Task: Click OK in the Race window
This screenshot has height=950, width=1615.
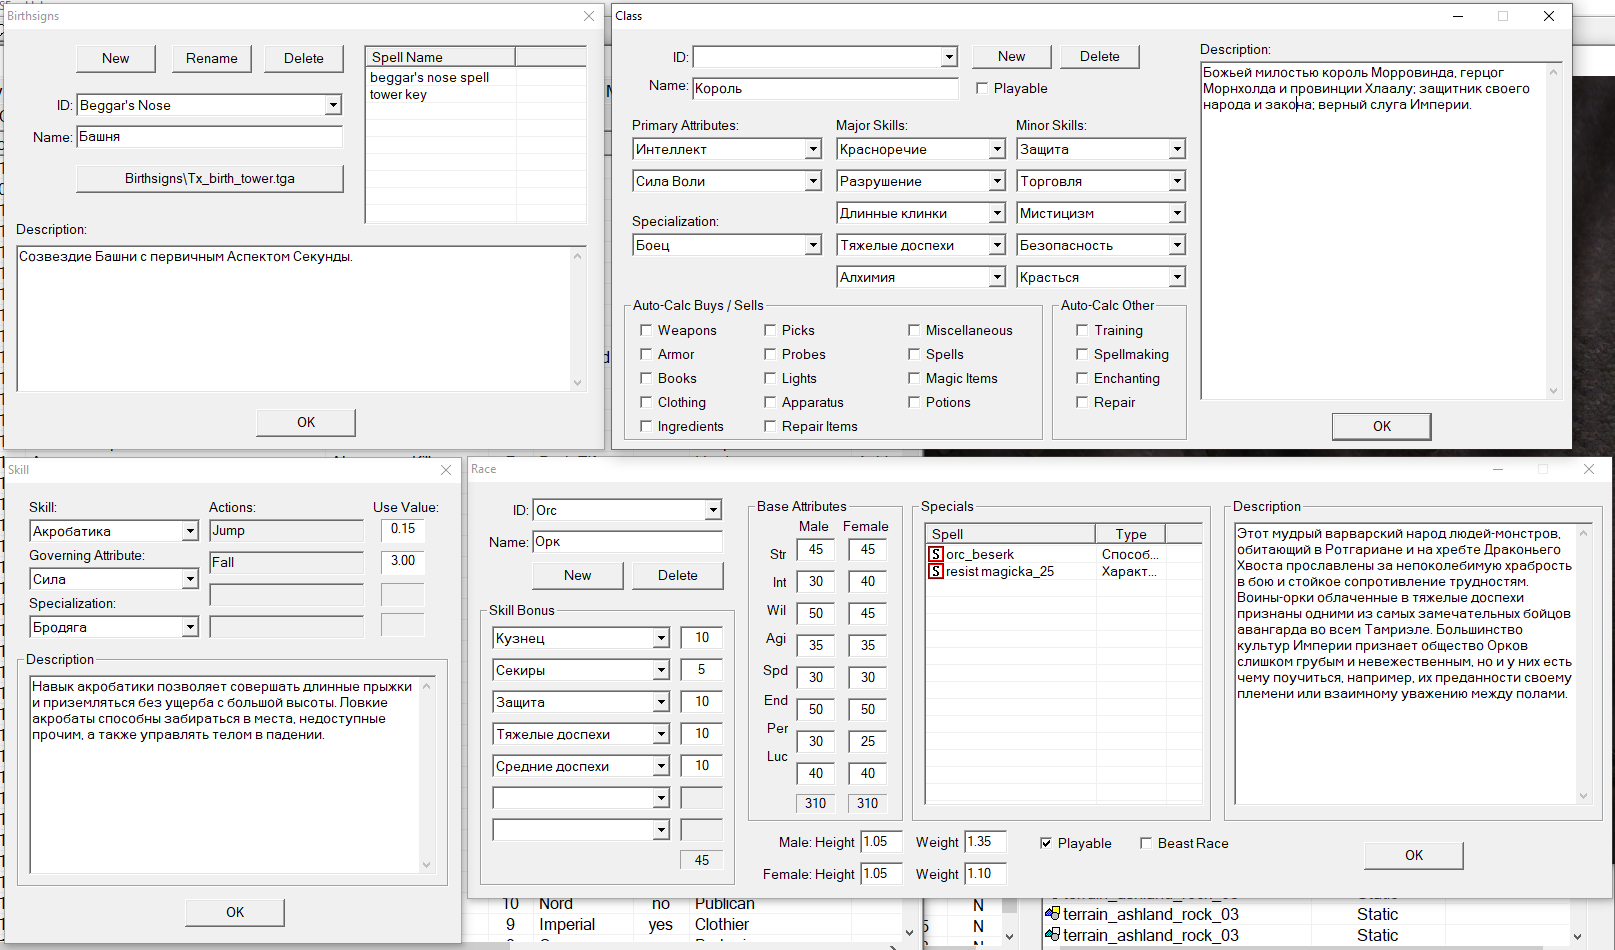Action: tap(1414, 855)
